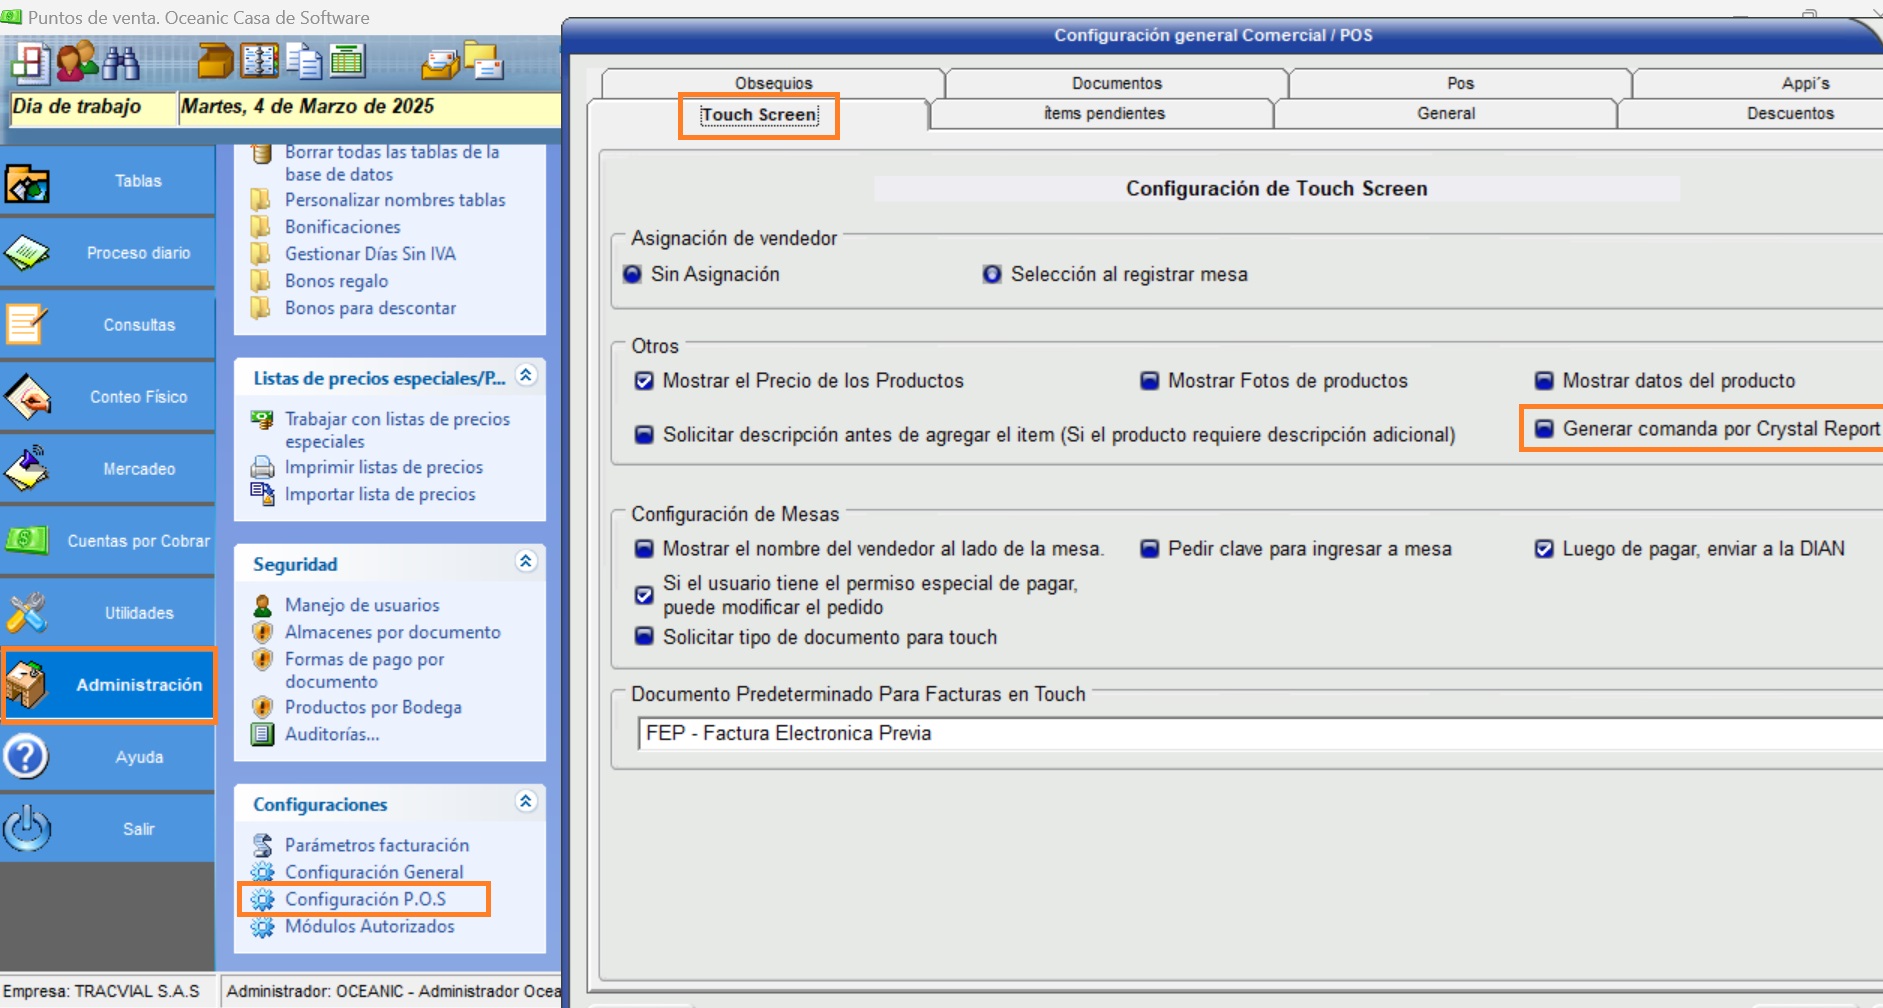Collapse the Seguridad panel section

(x=526, y=562)
